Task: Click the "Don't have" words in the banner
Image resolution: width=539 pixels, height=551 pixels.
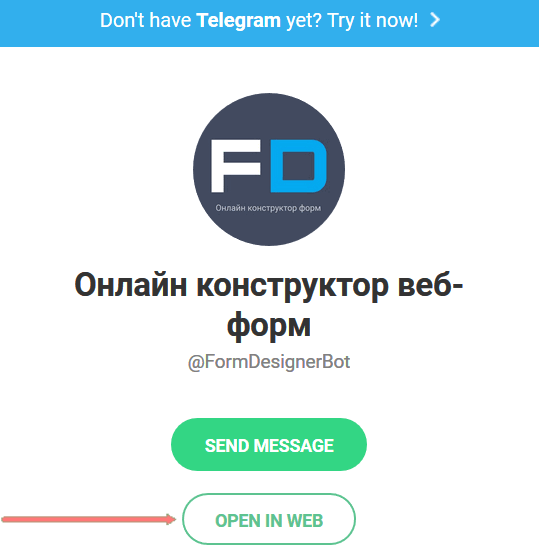Action: click(145, 20)
